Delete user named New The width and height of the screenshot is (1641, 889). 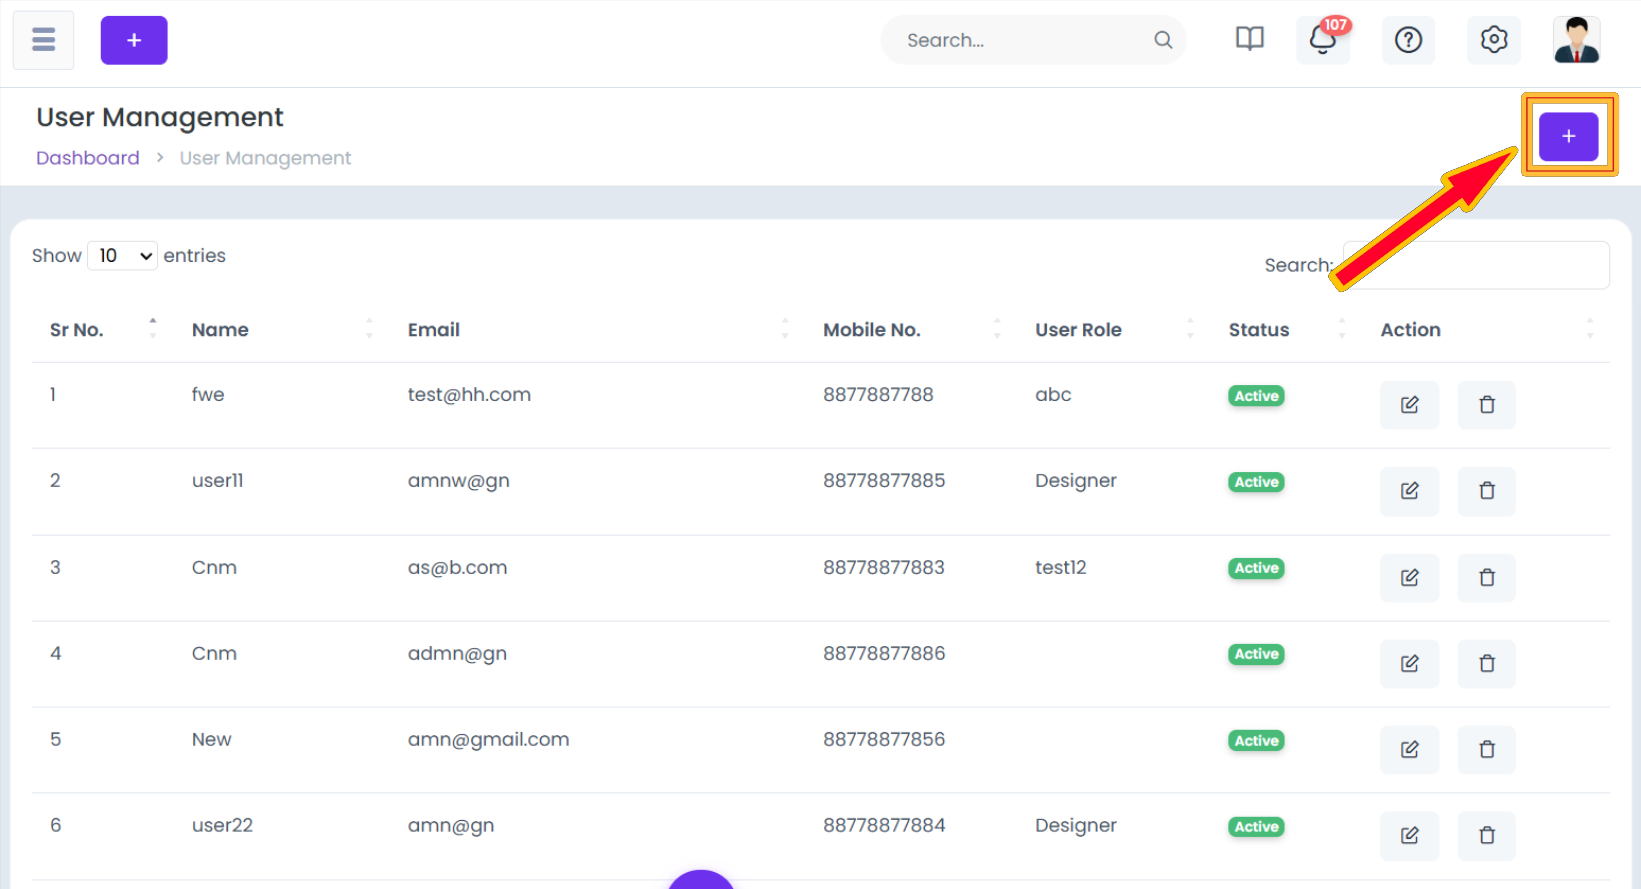pos(1486,749)
